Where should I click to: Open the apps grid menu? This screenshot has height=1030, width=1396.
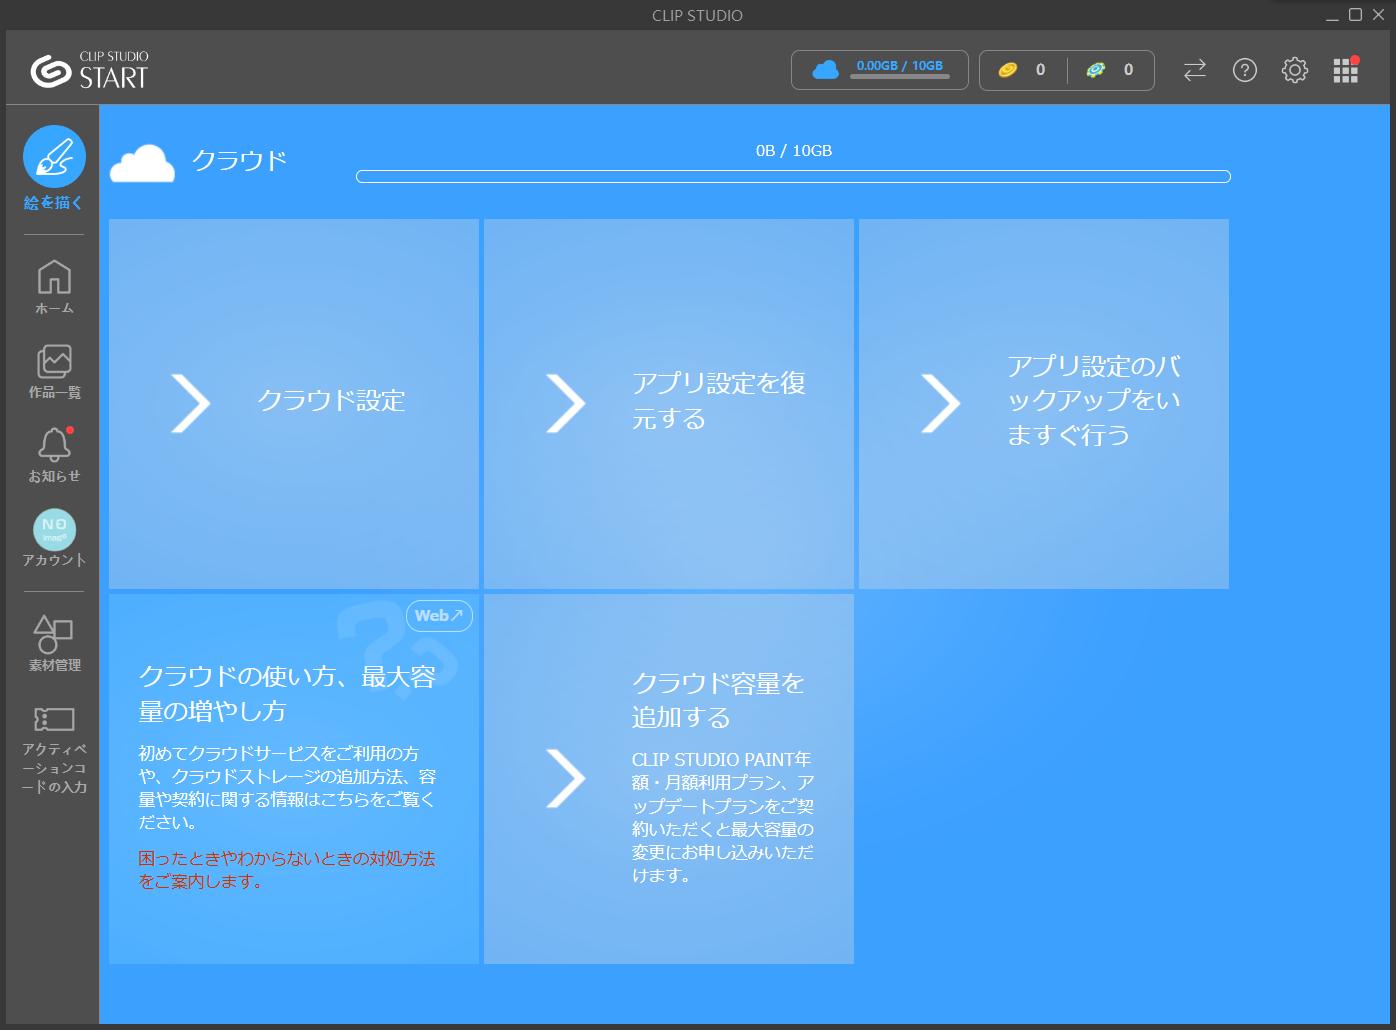point(1345,70)
